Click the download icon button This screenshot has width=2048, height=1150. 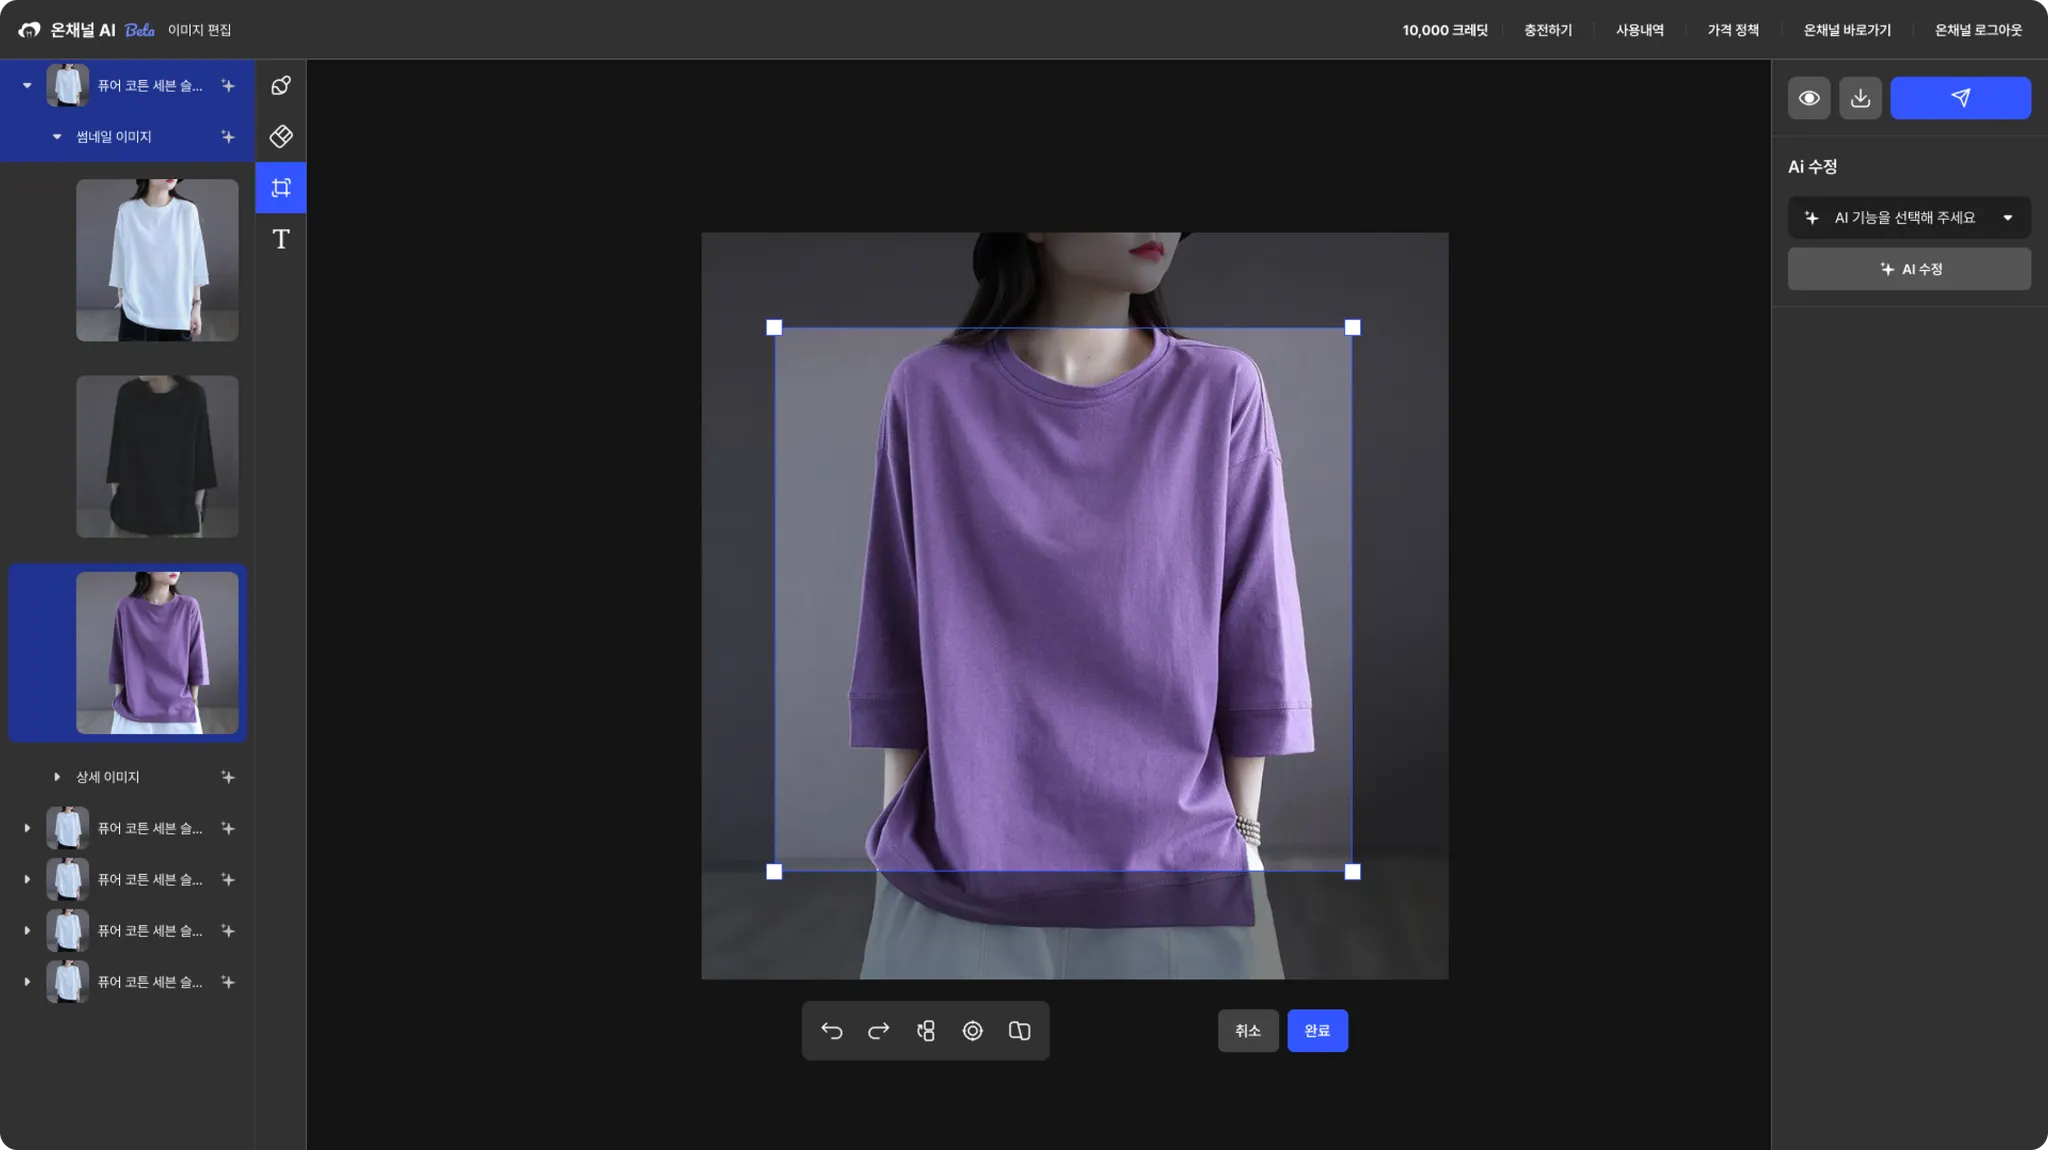coord(1860,98)
